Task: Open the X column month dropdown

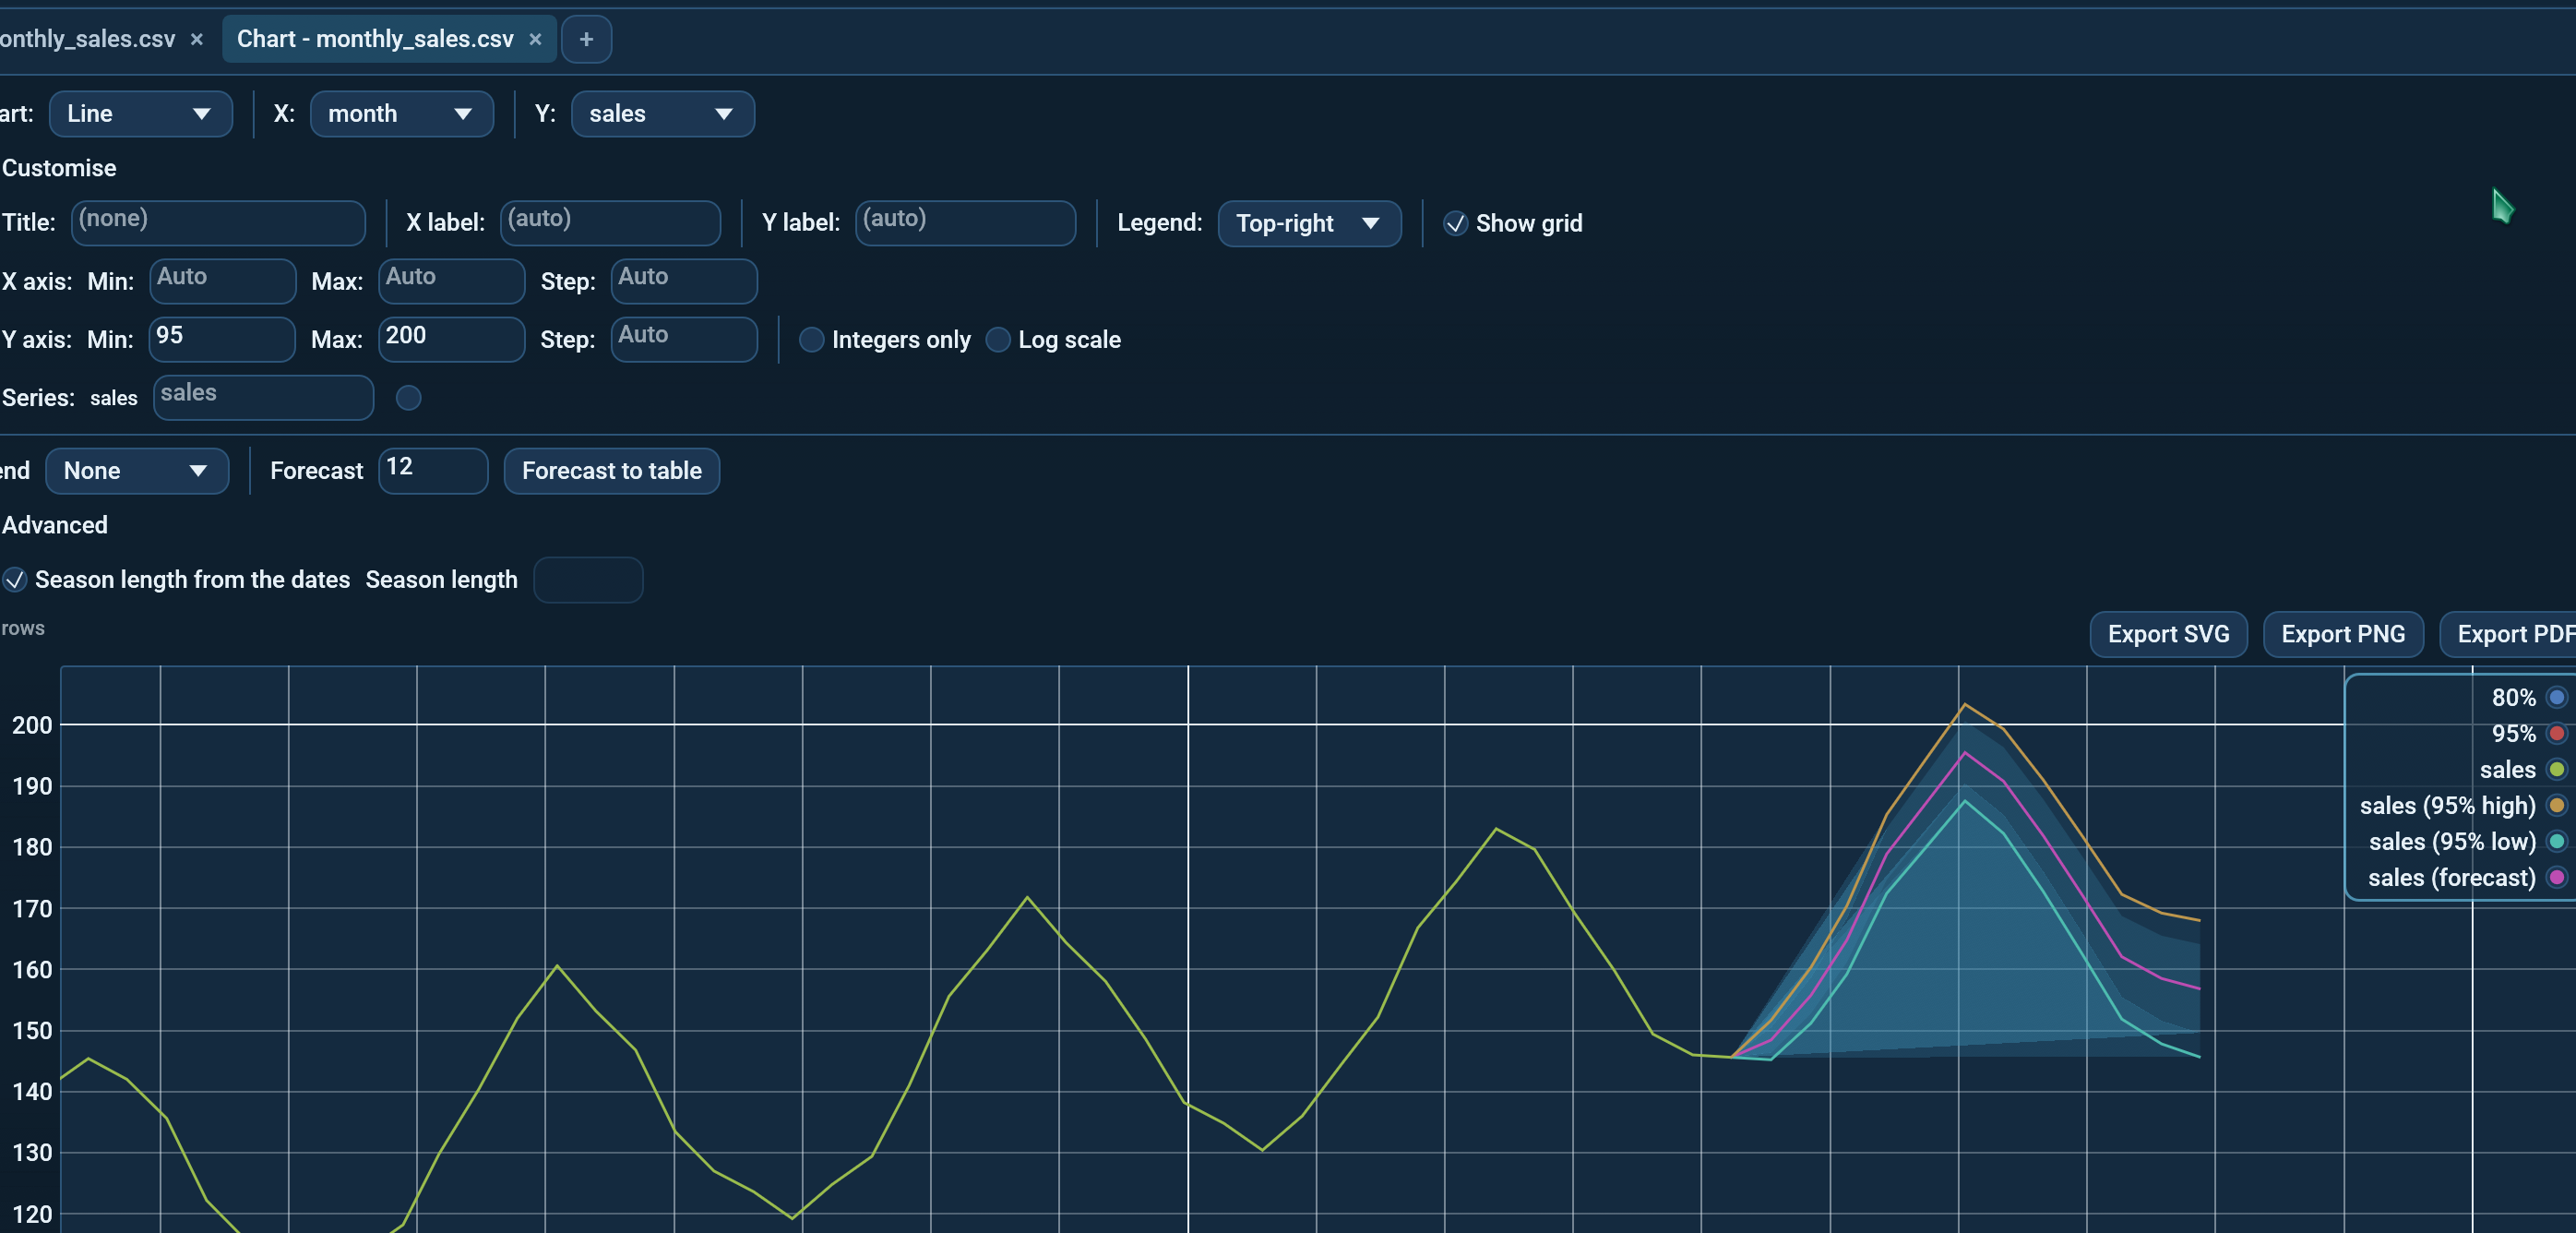Action: click(x=401, y=114)
